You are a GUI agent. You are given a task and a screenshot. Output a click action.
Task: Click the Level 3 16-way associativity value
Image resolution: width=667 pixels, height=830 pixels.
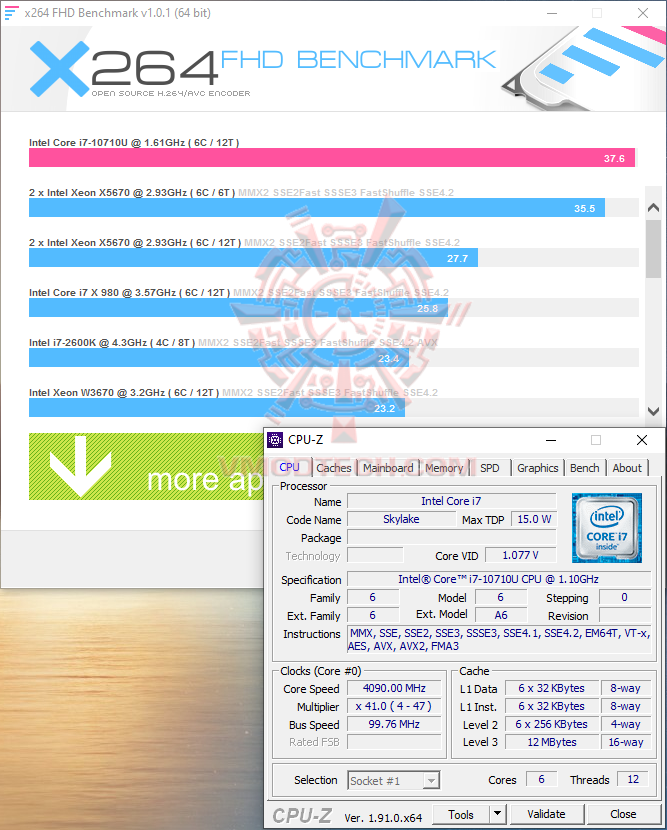[625, 742]
